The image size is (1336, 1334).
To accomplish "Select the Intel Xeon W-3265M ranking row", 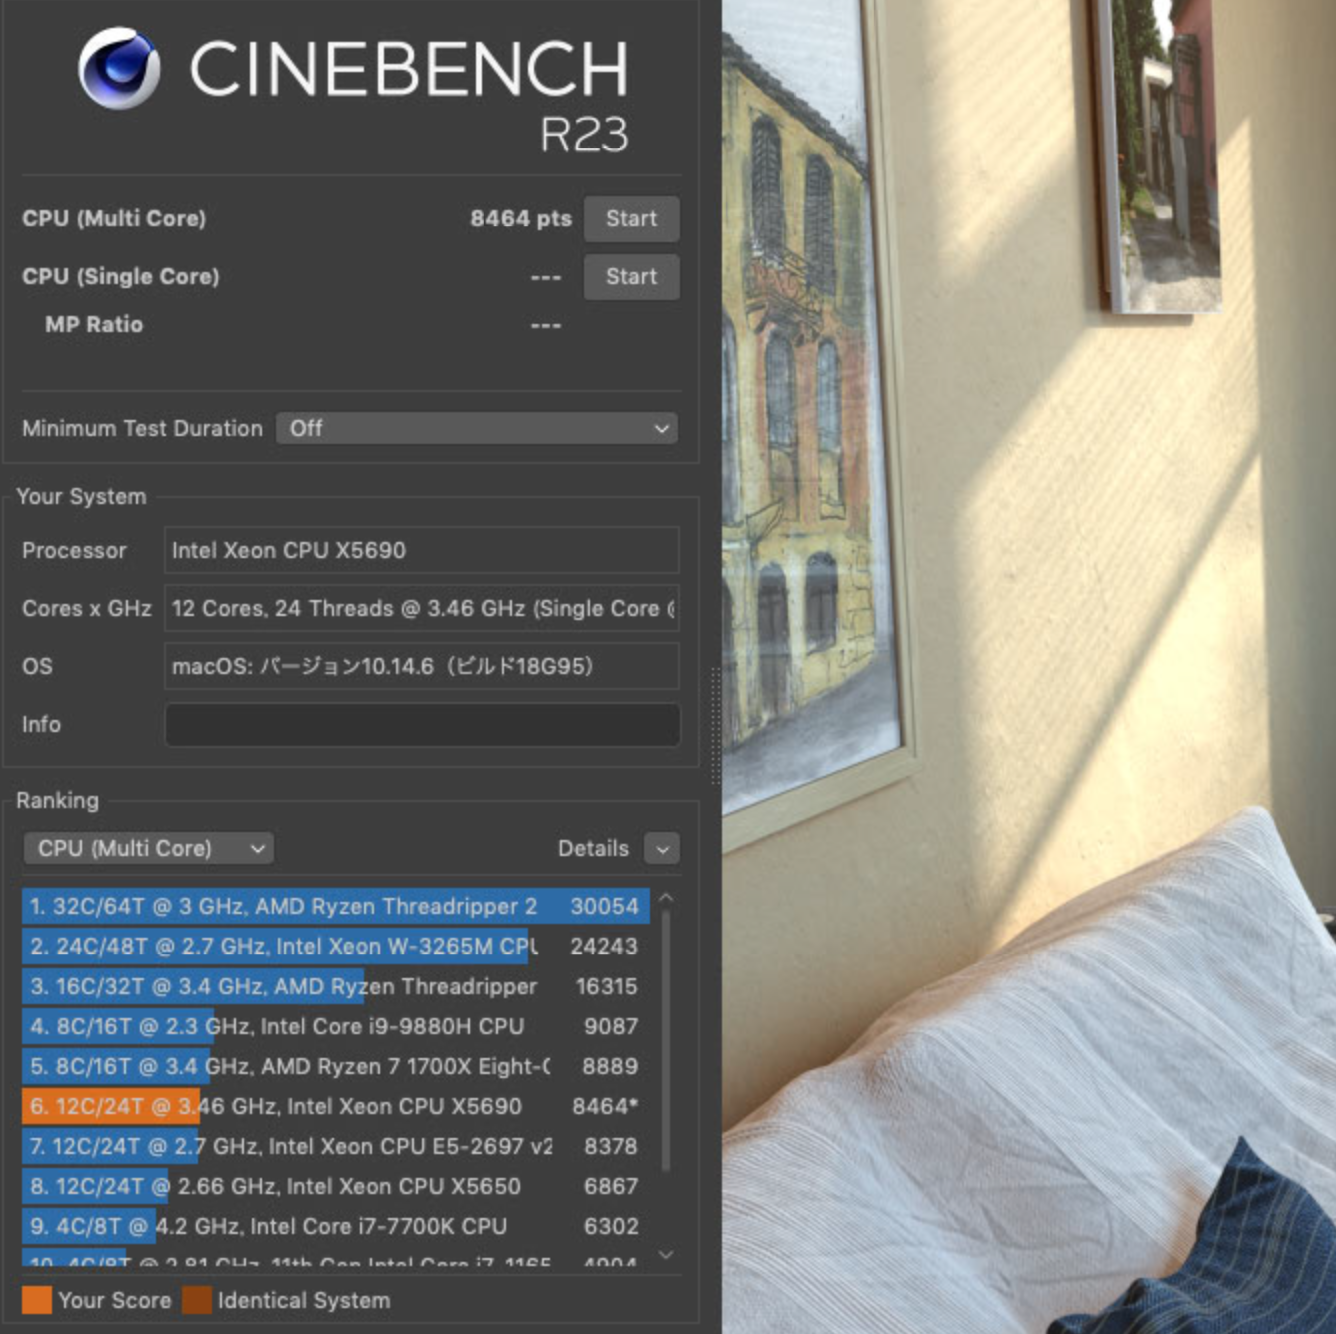I will coord(335,946).
